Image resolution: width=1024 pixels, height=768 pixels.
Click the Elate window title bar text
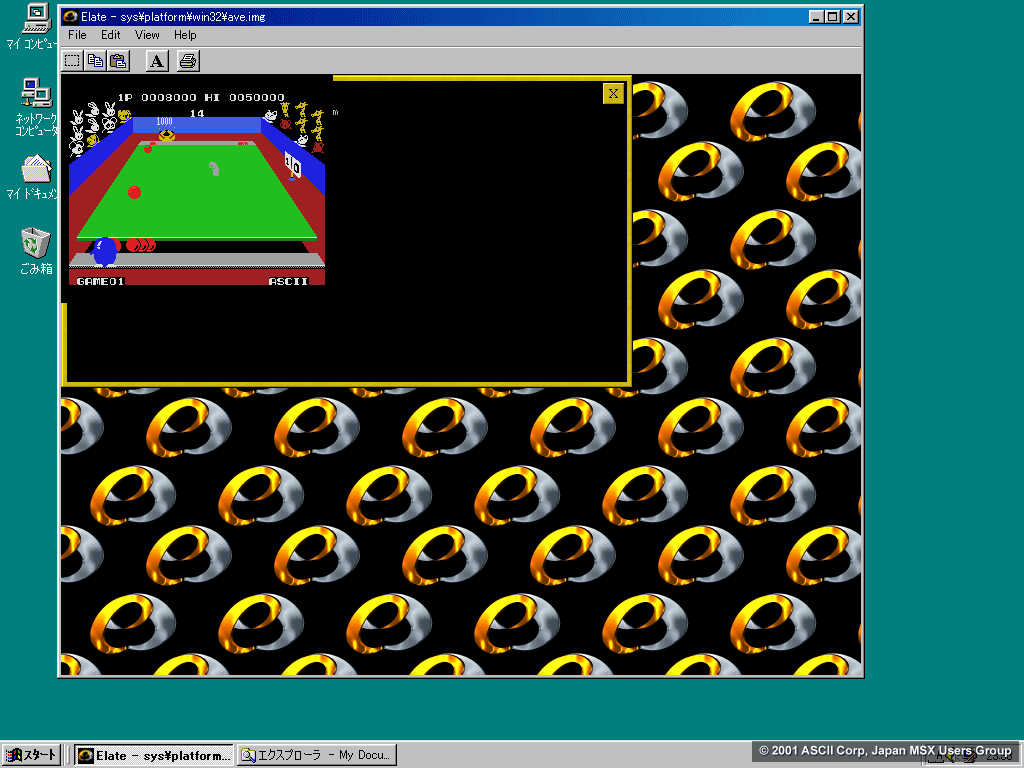click(173, 16)
